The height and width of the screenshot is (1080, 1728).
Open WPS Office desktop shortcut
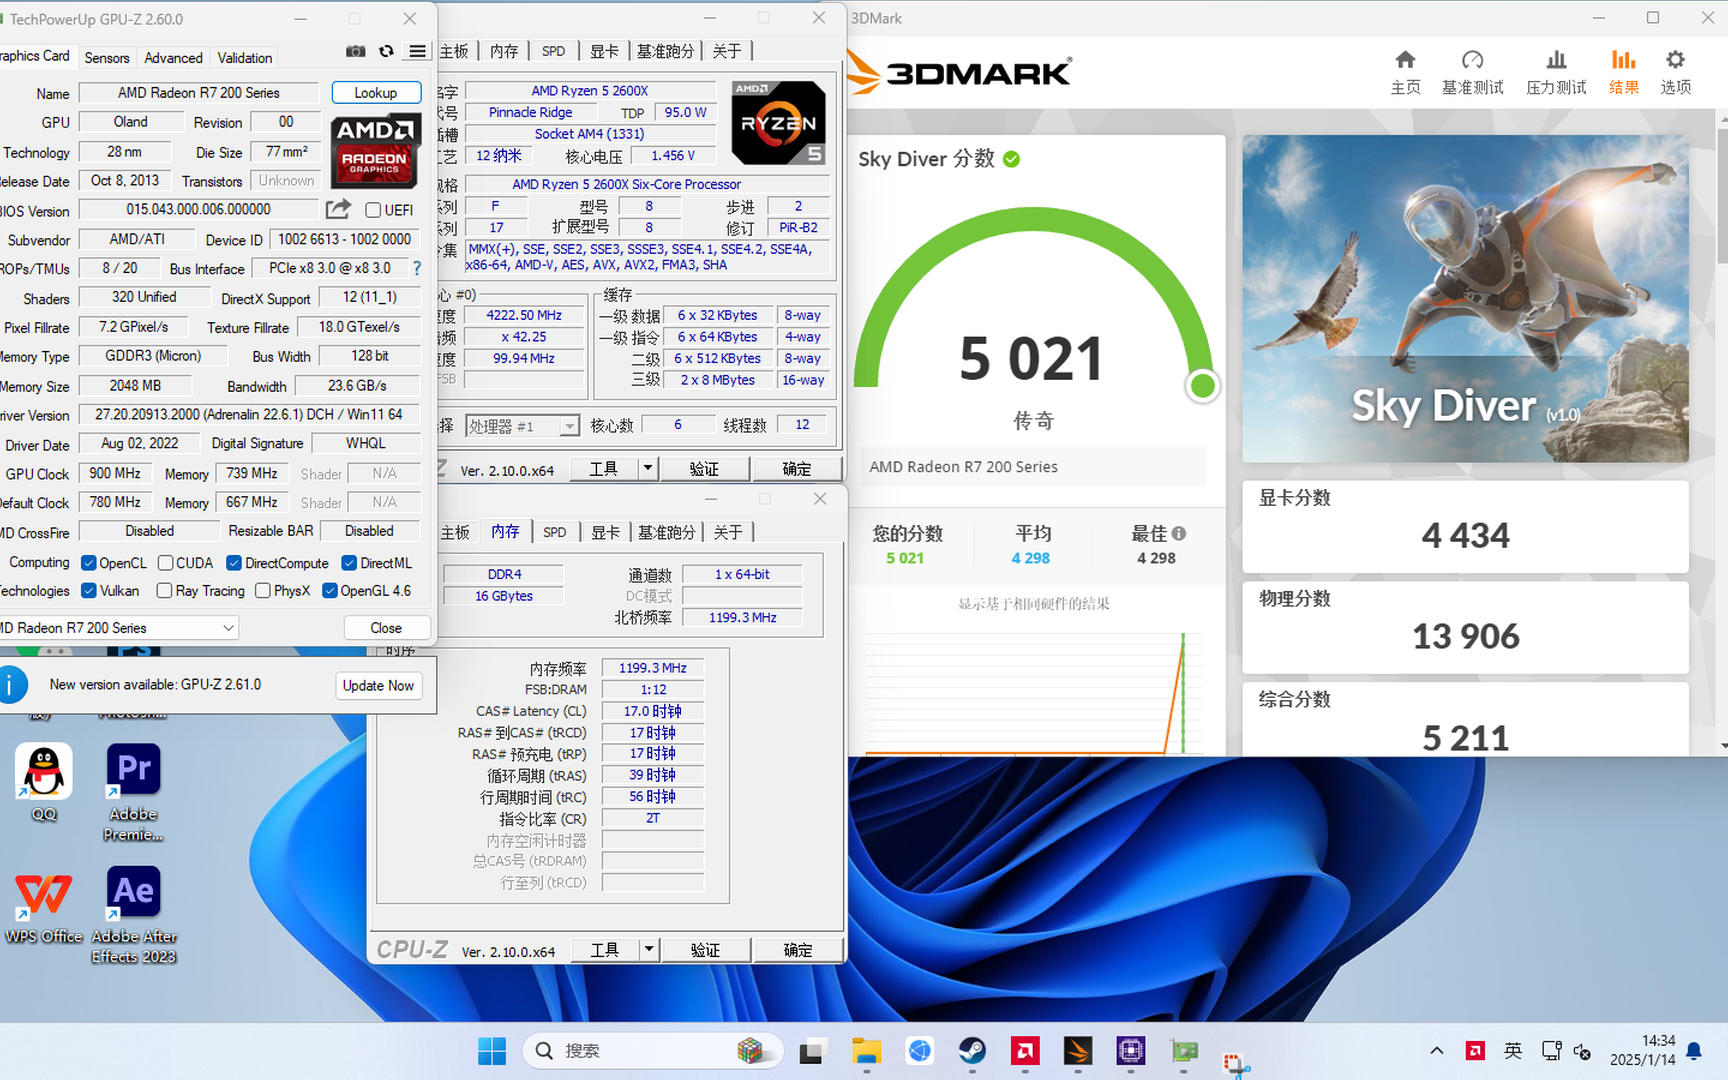44,906
